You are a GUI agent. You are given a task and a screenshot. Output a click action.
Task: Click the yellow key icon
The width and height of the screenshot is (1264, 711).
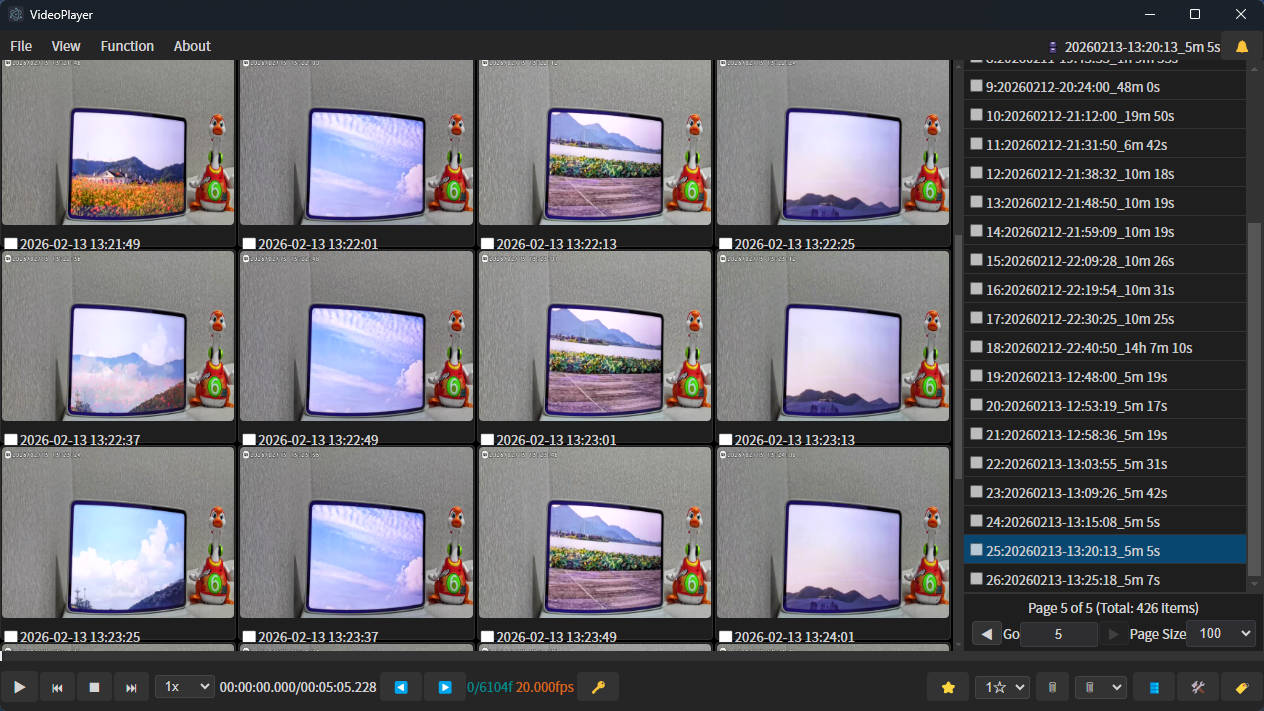[x=598, y=687]
